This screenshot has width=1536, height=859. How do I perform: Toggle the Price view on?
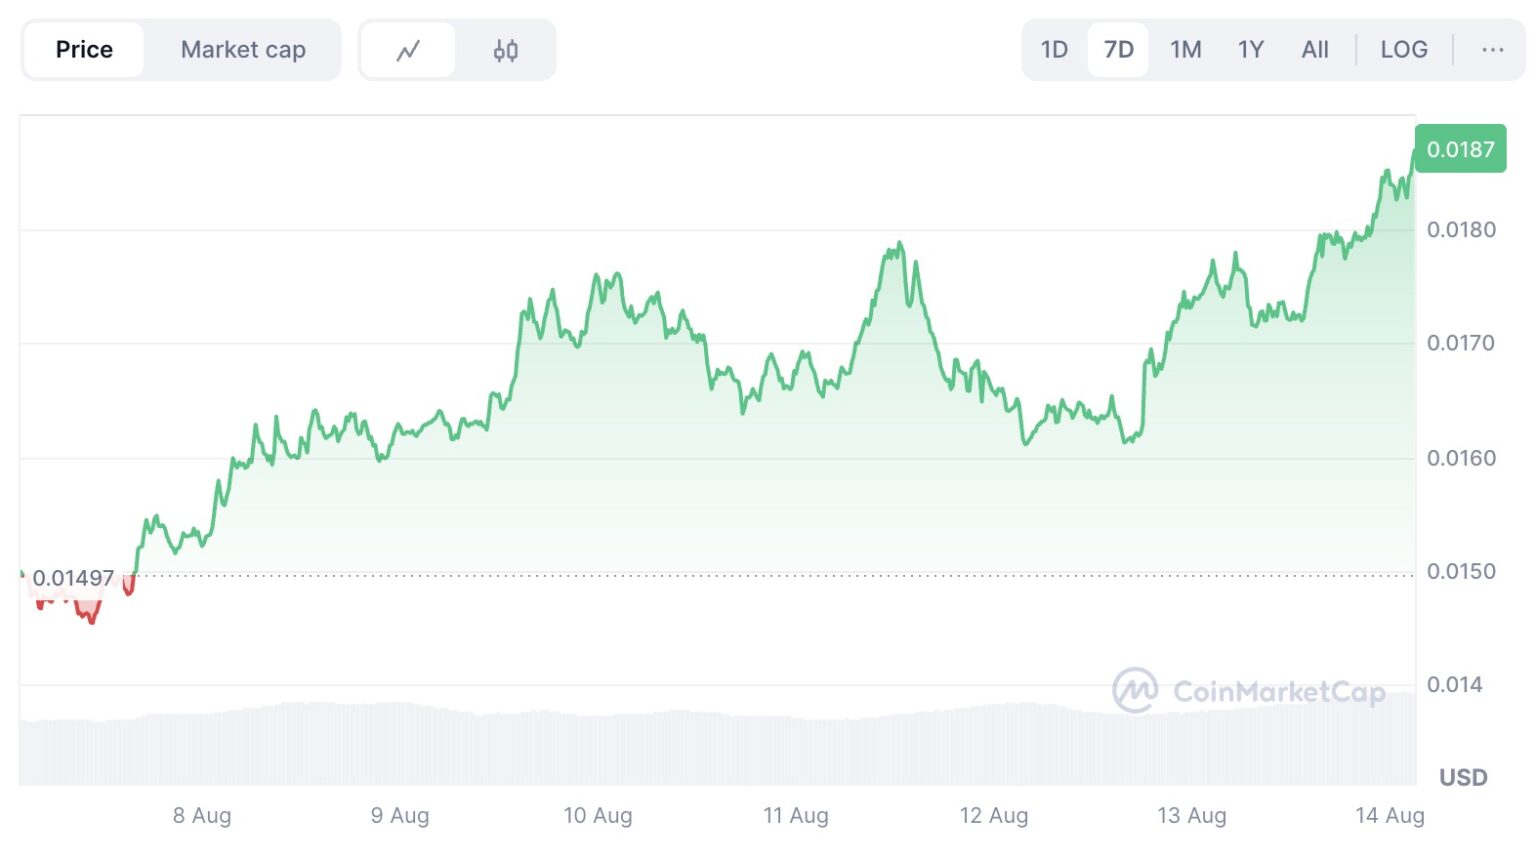coord(84,49)
